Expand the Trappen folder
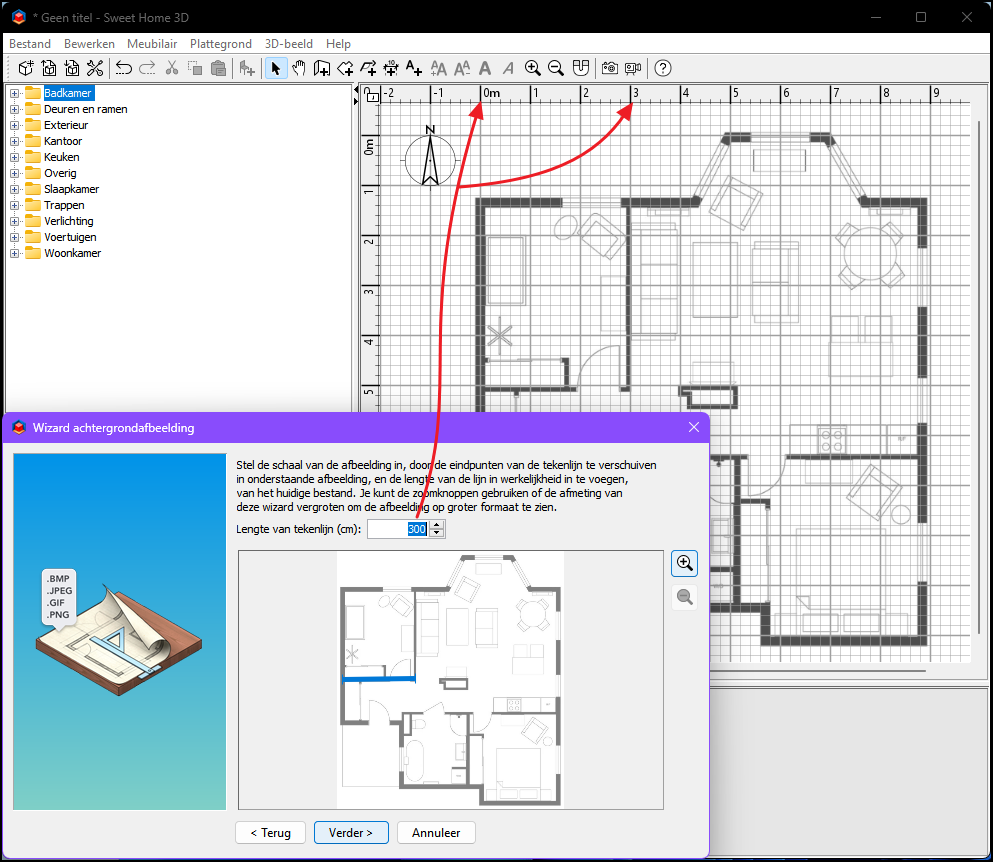 [15, 205]
